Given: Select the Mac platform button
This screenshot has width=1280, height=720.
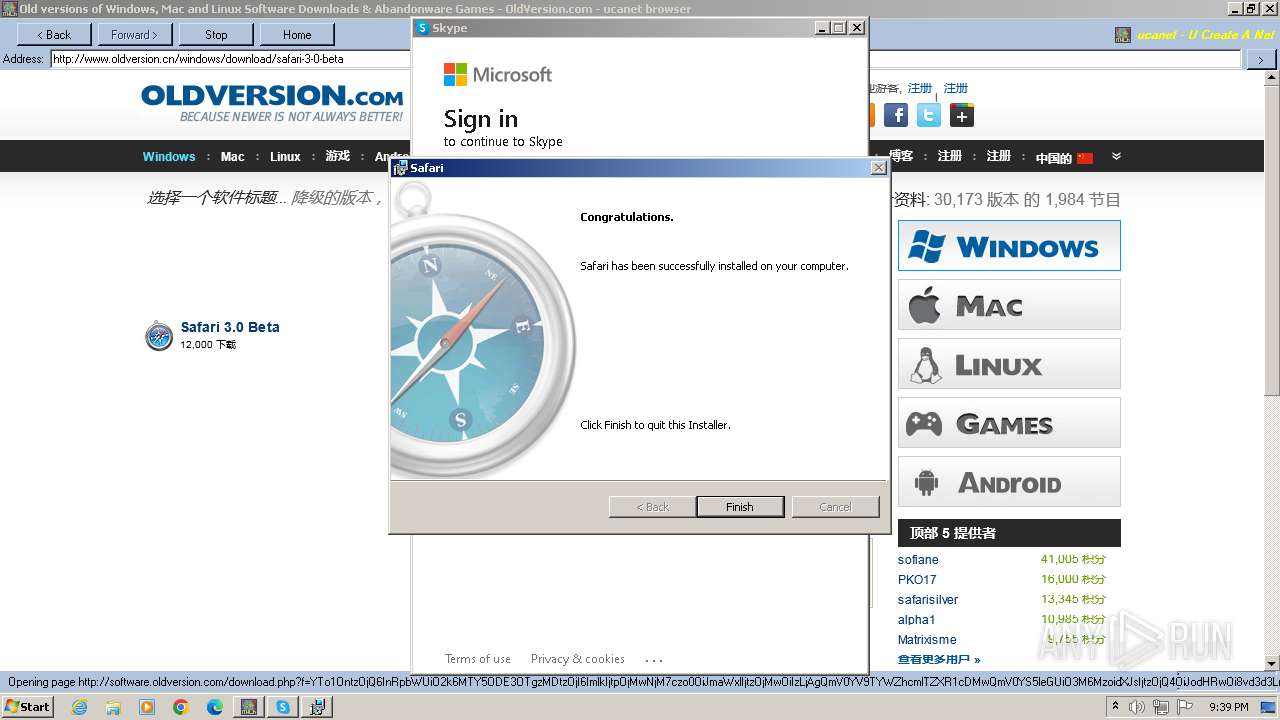Looking at the screenshot, I should [x=1009, y=305].
